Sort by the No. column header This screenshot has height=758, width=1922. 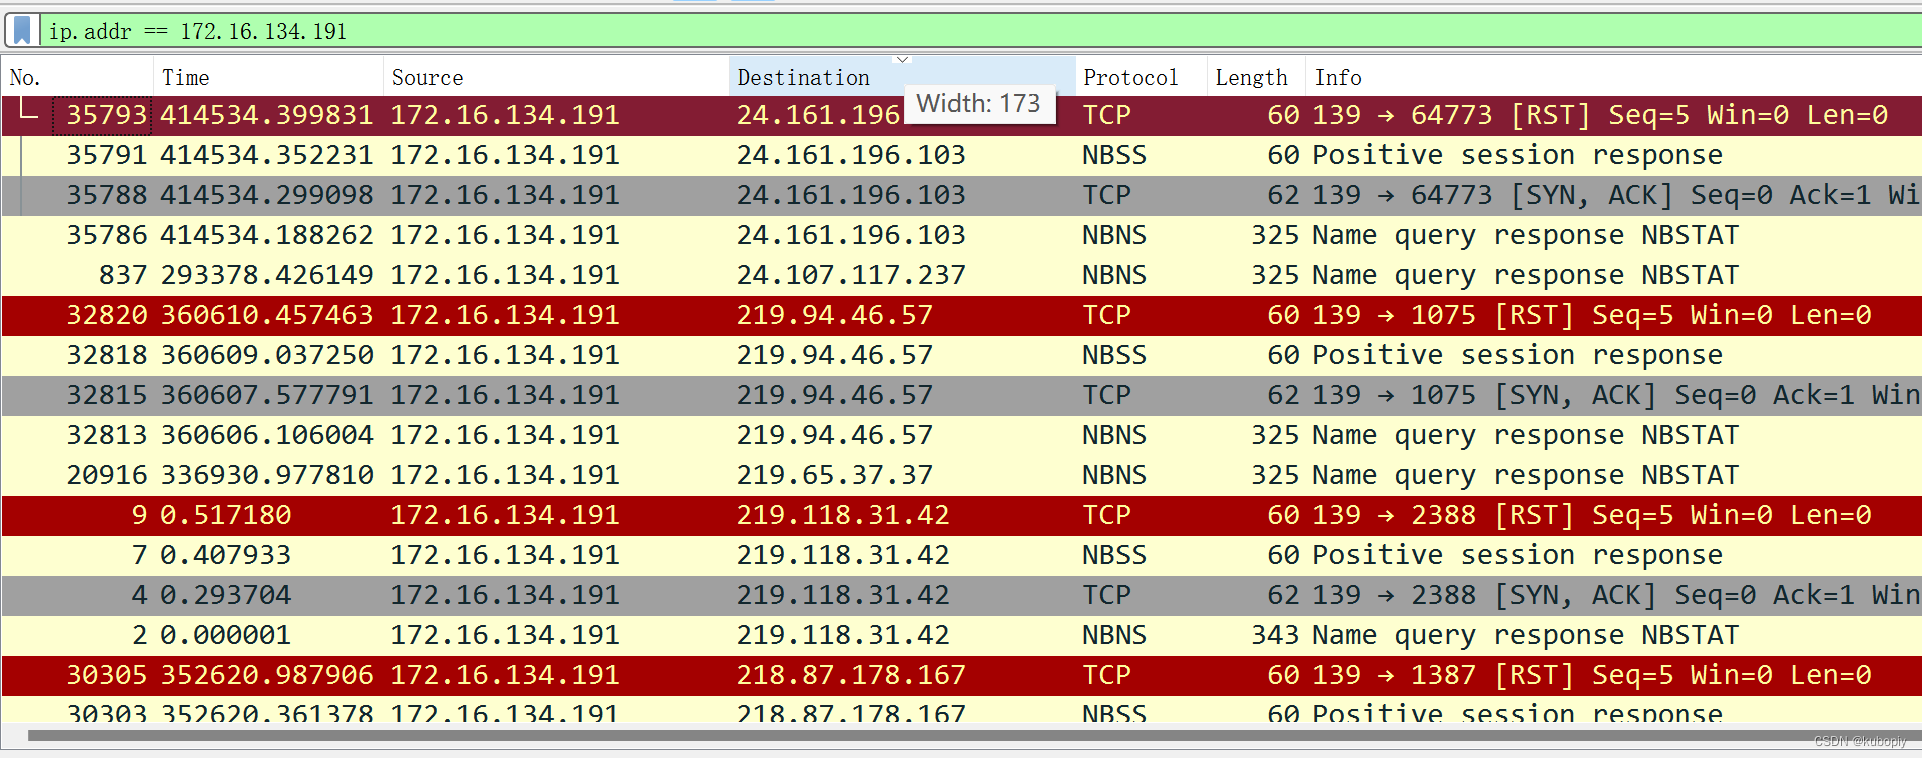click(77, 77)
